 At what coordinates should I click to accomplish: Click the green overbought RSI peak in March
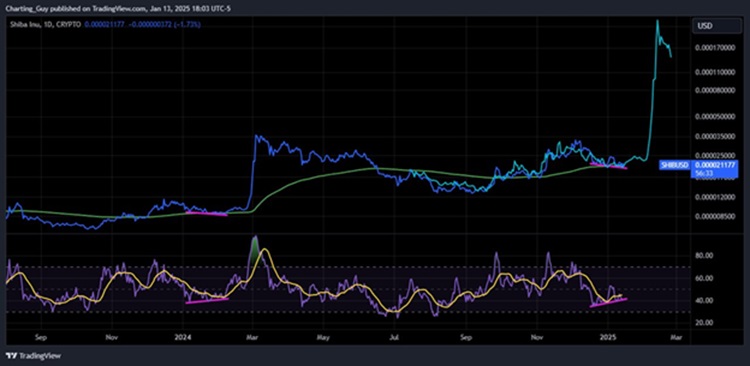255,246
